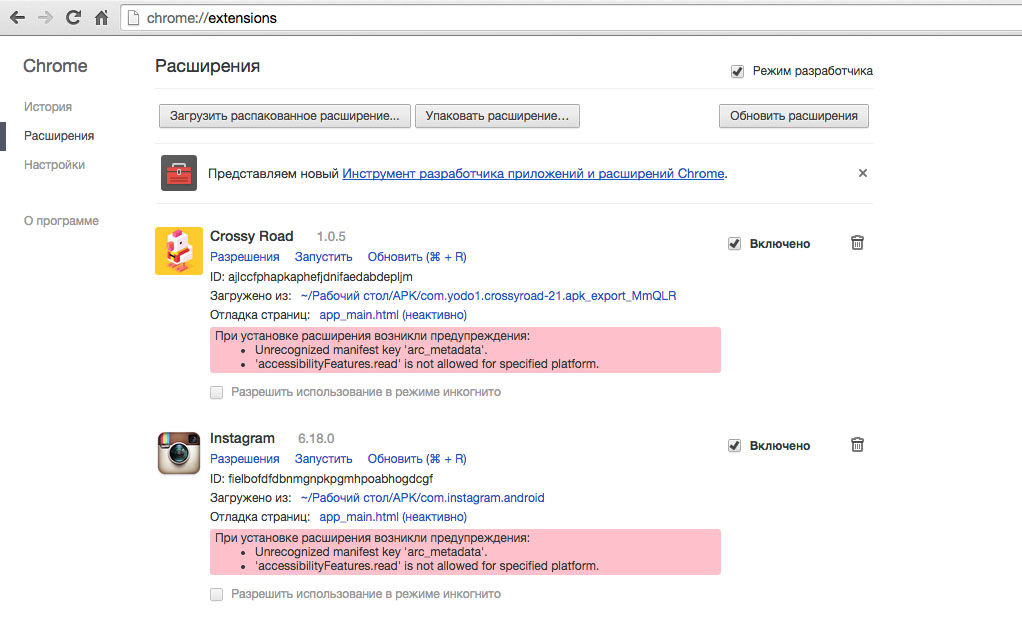This screenshot has height=617, width=1022.
Task: Click Запустить link for Instagram
Action: point(323,459)
